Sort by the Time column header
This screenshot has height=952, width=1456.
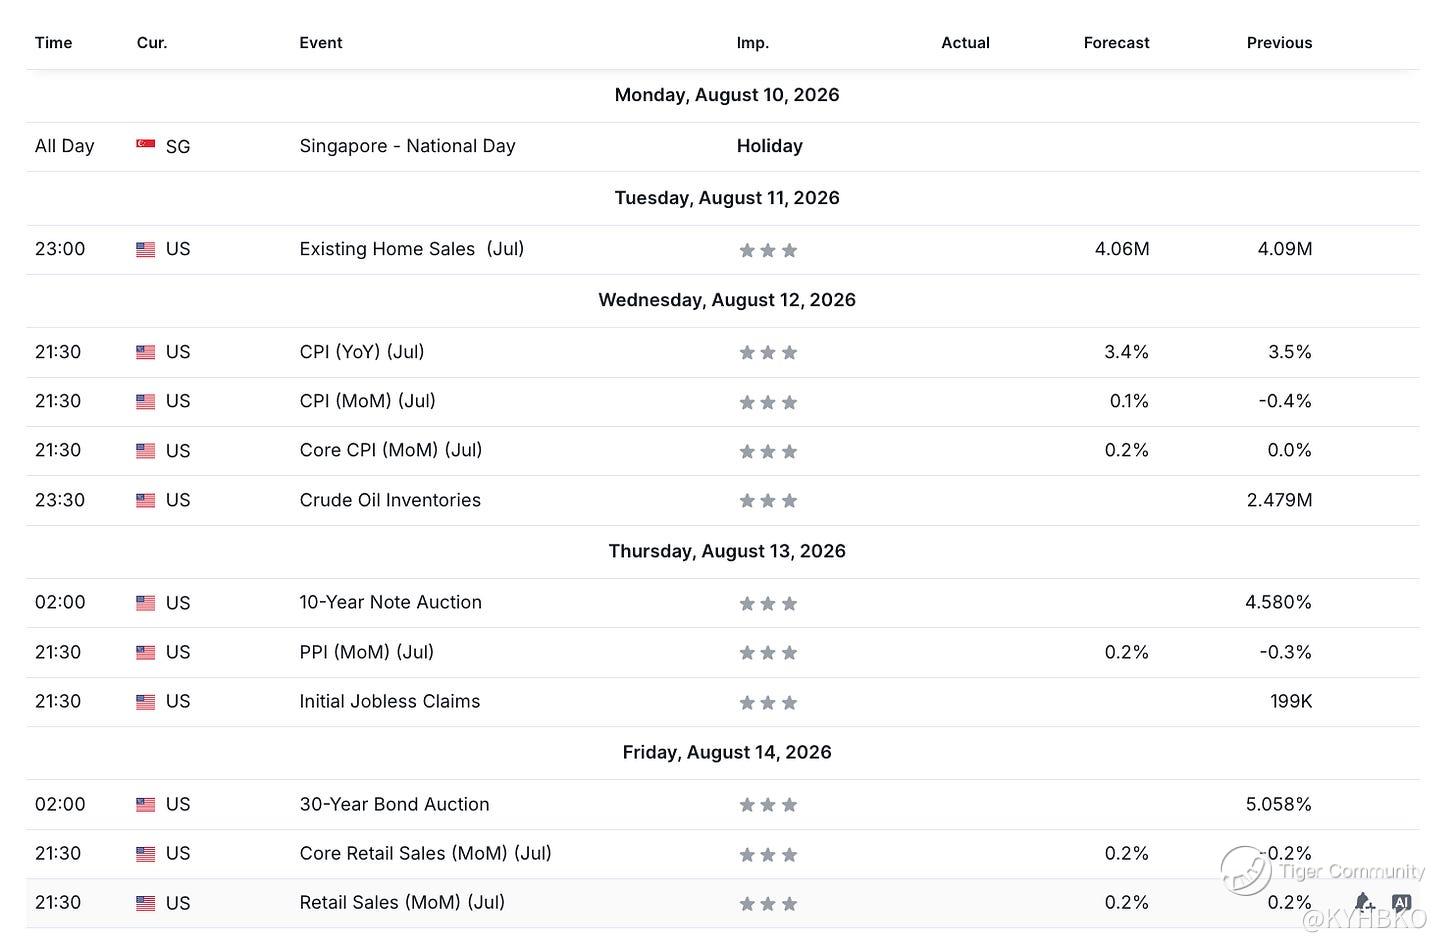pyautogui.click(x=54, y=43)
